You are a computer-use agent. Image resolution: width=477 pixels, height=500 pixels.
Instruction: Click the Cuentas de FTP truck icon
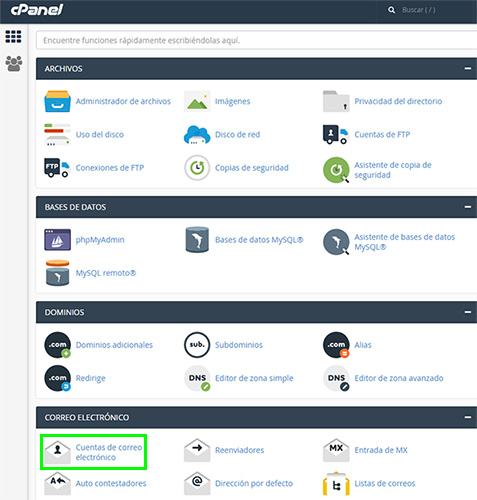336,135
